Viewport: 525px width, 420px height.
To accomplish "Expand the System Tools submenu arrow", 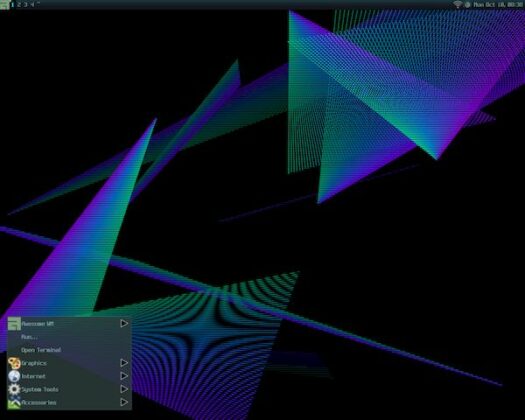I will pos(124,389).
